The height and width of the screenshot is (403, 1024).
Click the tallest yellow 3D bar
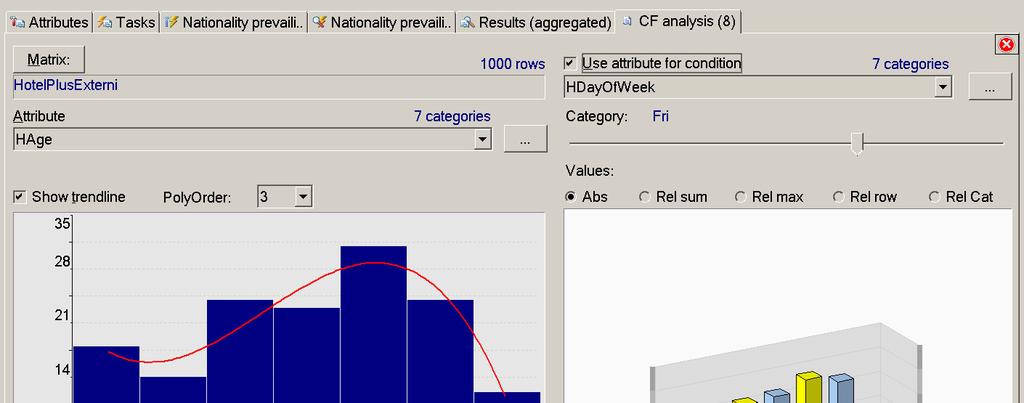coord(808,388)
